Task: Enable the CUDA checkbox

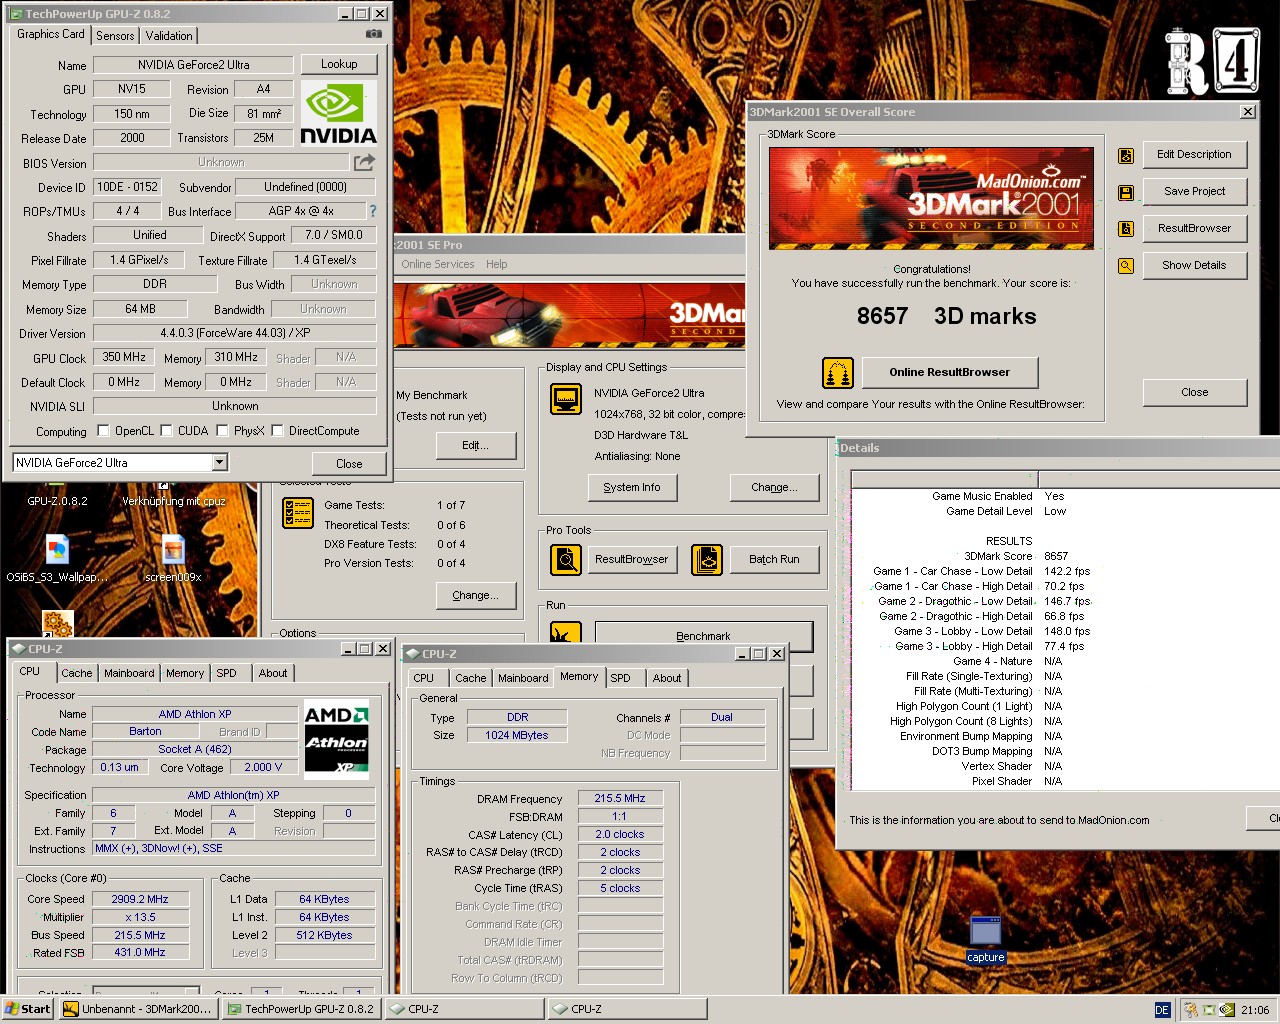Action: pyautogui.click(x=167, y=431)
